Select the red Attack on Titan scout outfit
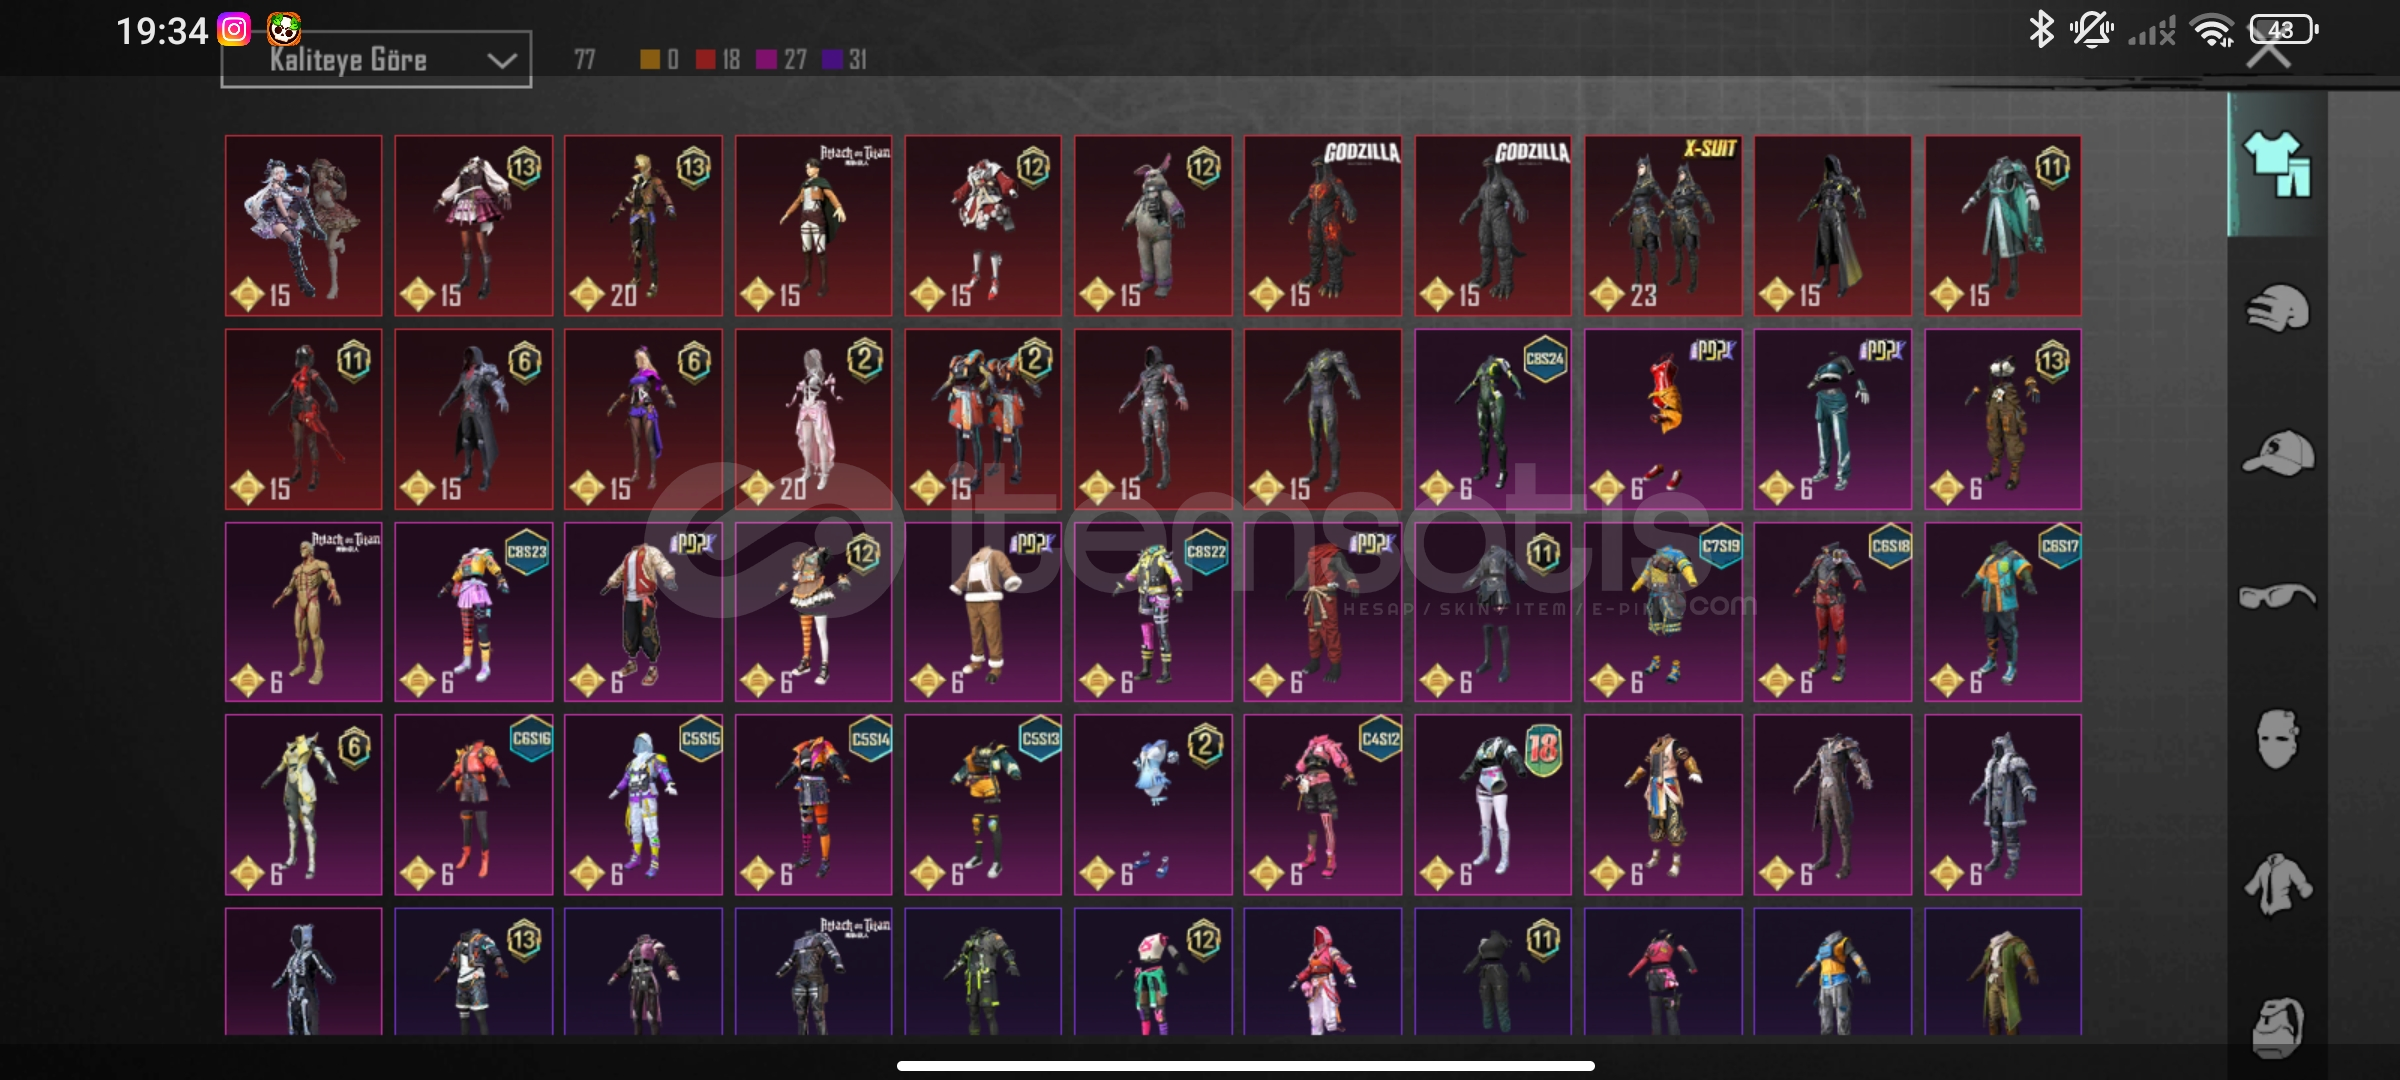 813,226
